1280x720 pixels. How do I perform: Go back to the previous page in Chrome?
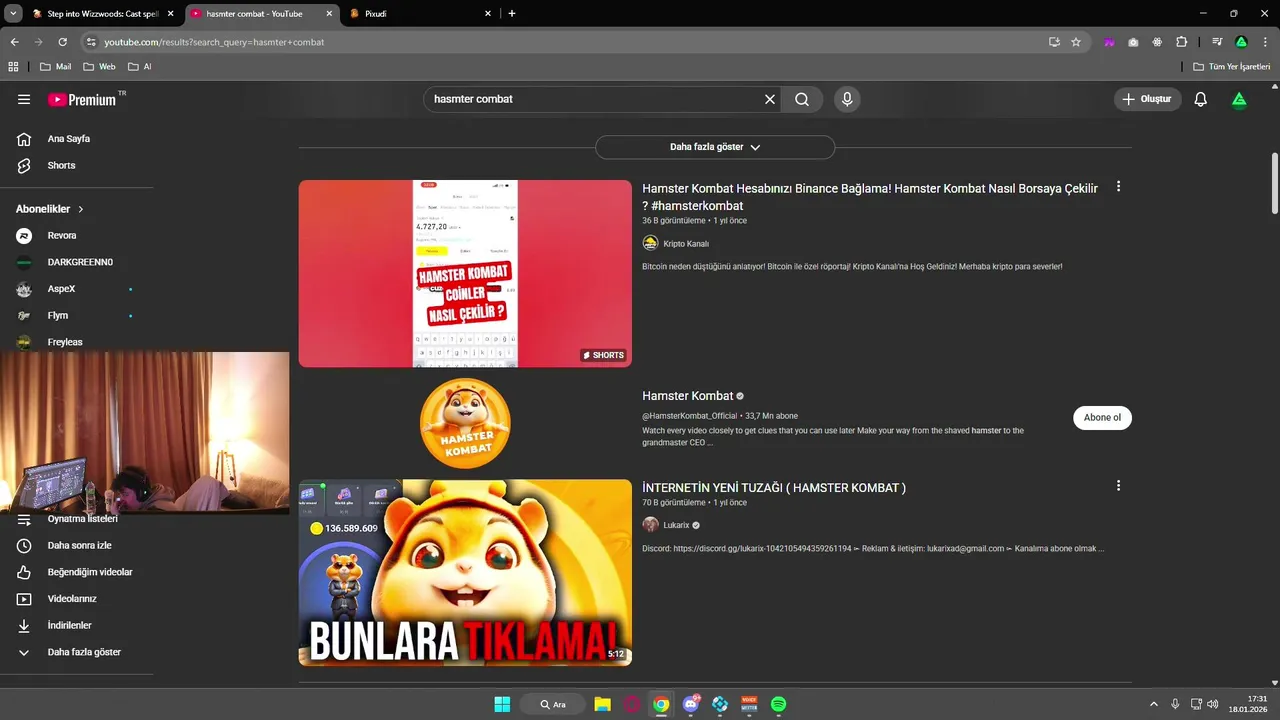click(x=14, y=42)
